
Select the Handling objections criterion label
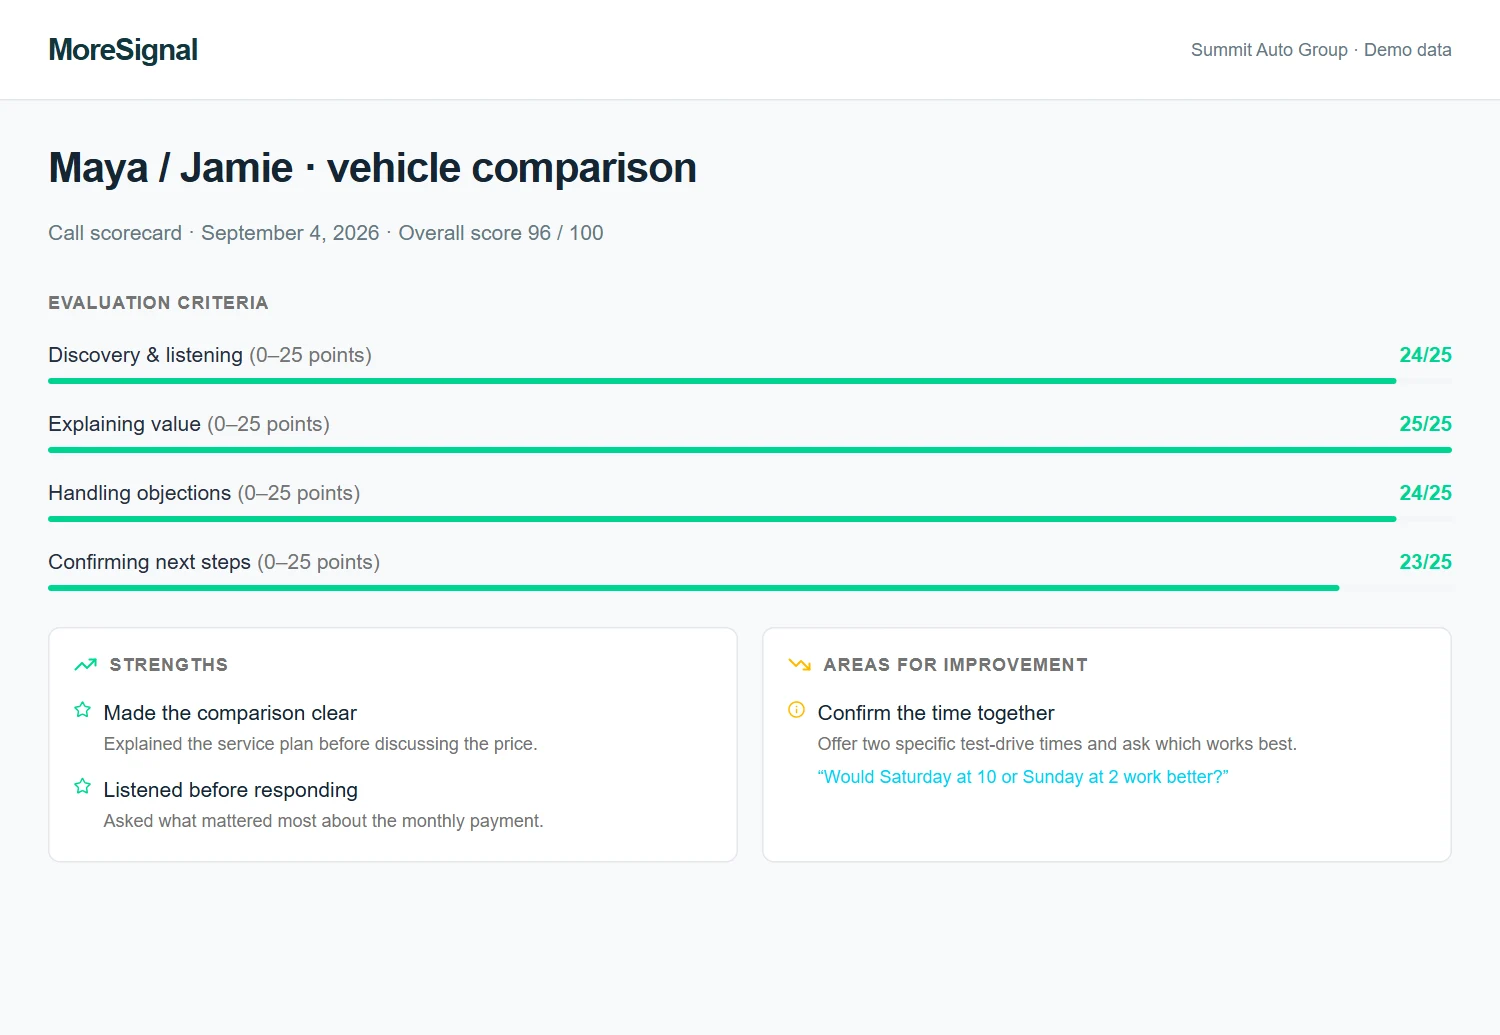coord(204,493)
